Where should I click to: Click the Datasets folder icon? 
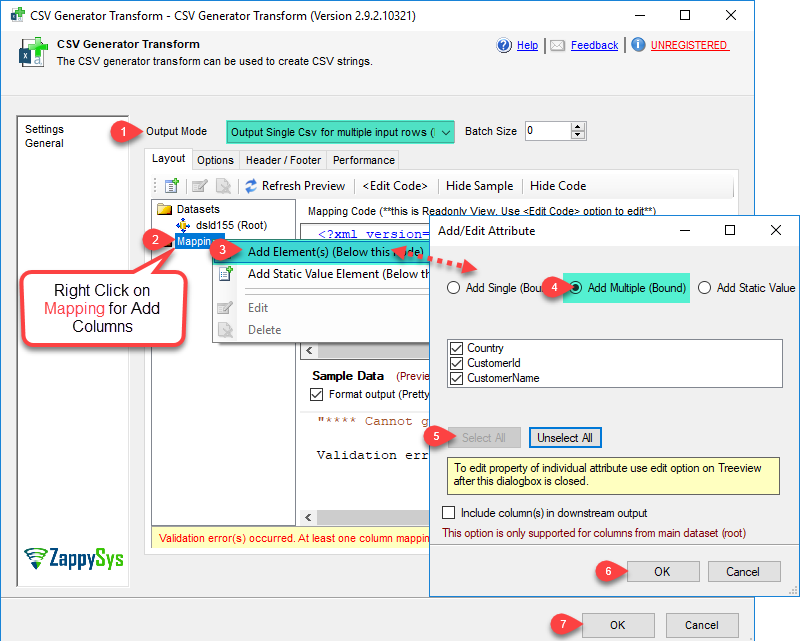(x=164, y=209)
